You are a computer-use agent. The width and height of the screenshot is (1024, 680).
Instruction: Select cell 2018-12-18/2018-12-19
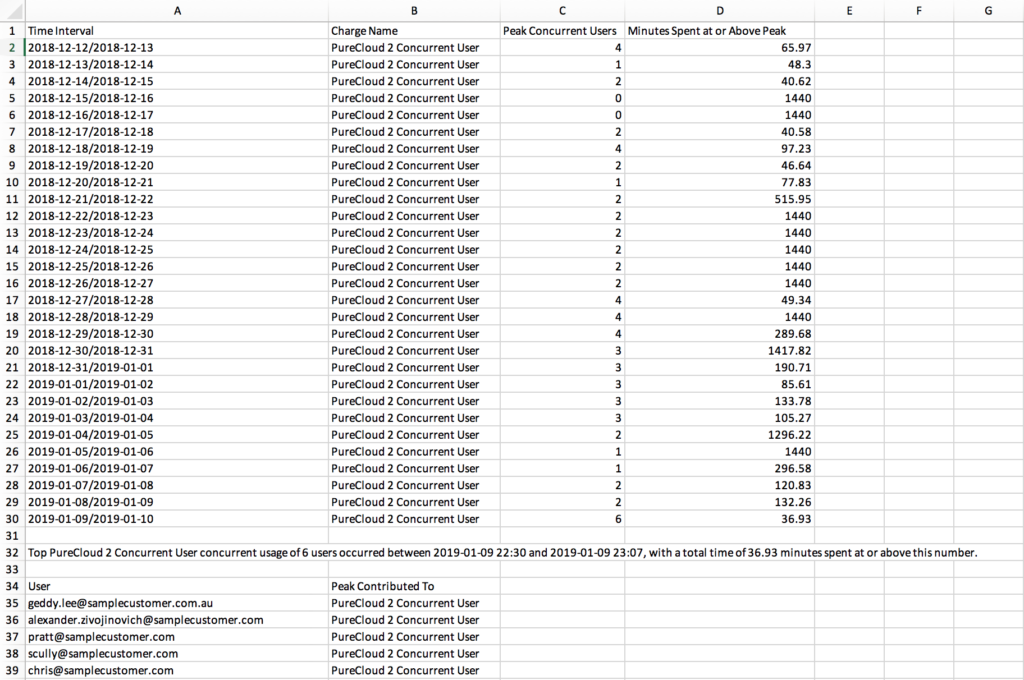(177, 149)
